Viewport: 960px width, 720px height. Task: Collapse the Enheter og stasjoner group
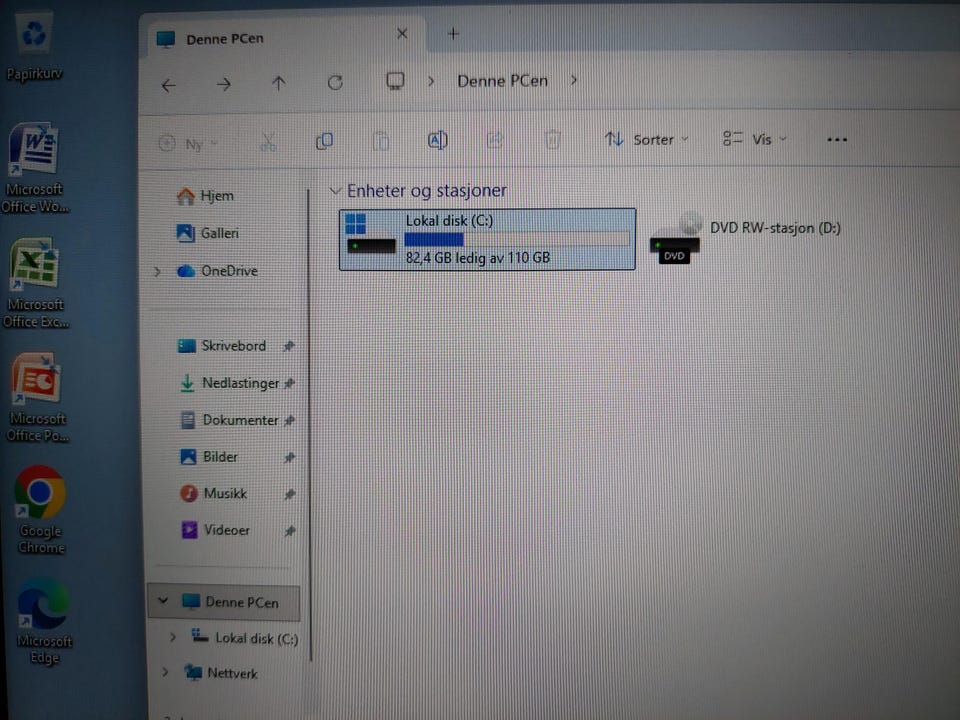click(334, 190)
